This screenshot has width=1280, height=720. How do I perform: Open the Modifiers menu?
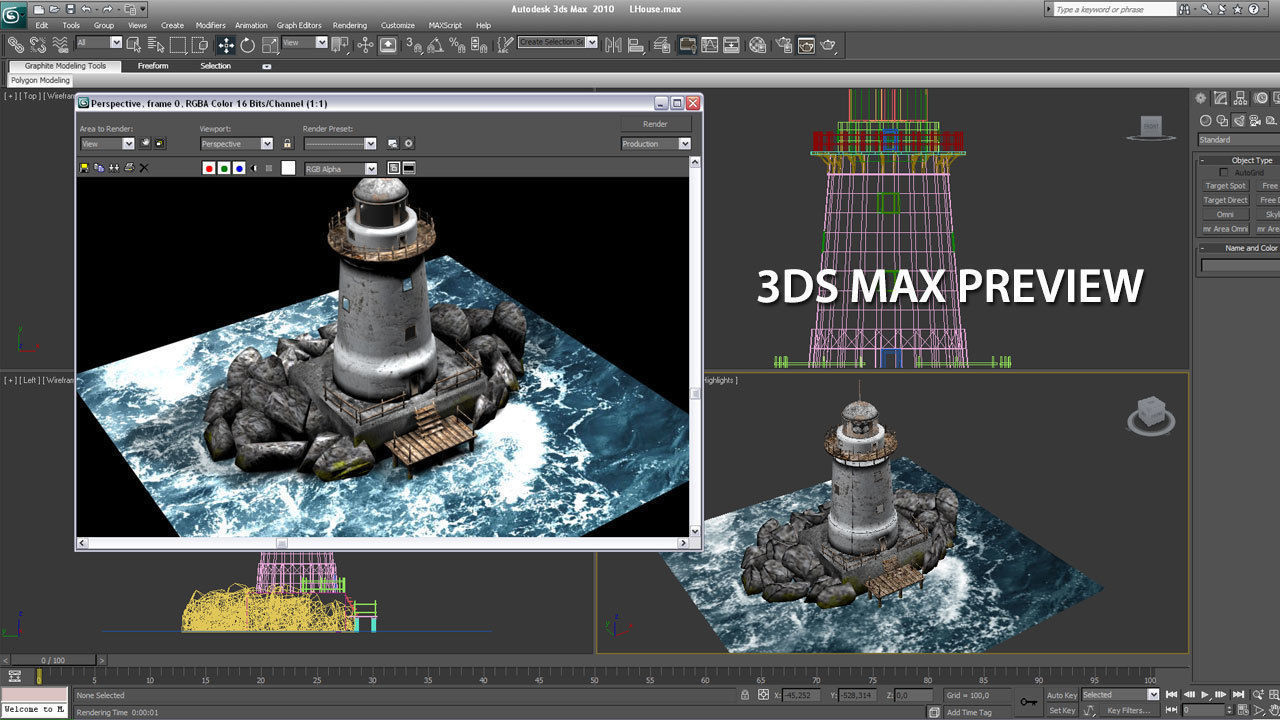coord(210,25)
